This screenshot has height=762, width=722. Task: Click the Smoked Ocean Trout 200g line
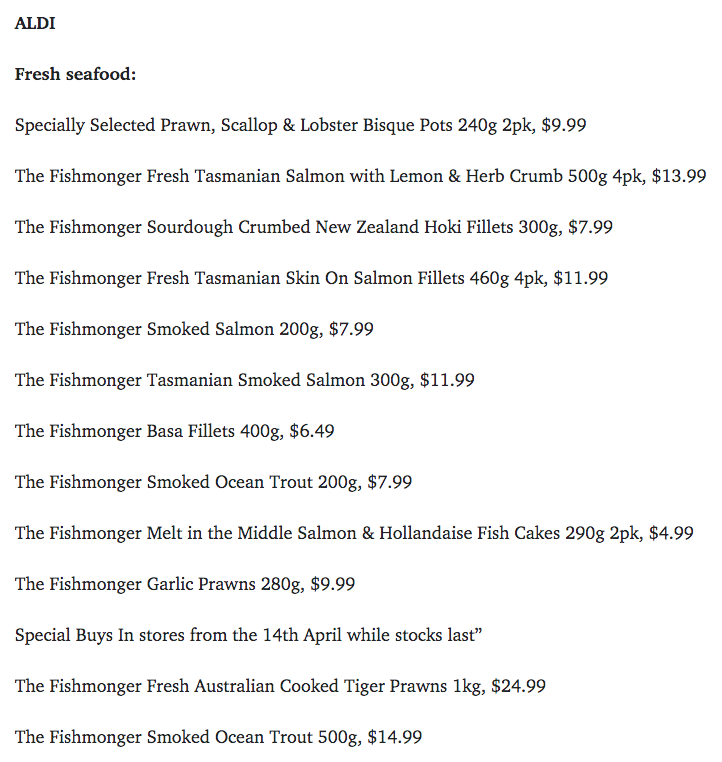click(213, 483)
